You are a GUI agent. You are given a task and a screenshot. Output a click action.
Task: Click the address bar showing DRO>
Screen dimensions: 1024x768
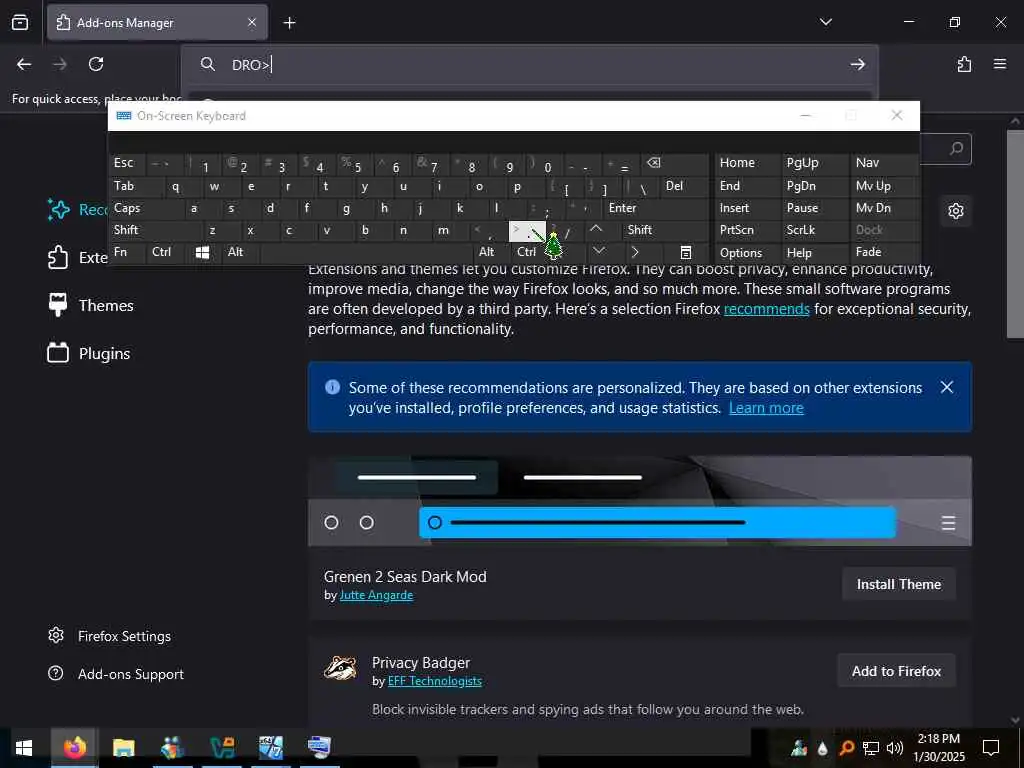tap(529, 64)
